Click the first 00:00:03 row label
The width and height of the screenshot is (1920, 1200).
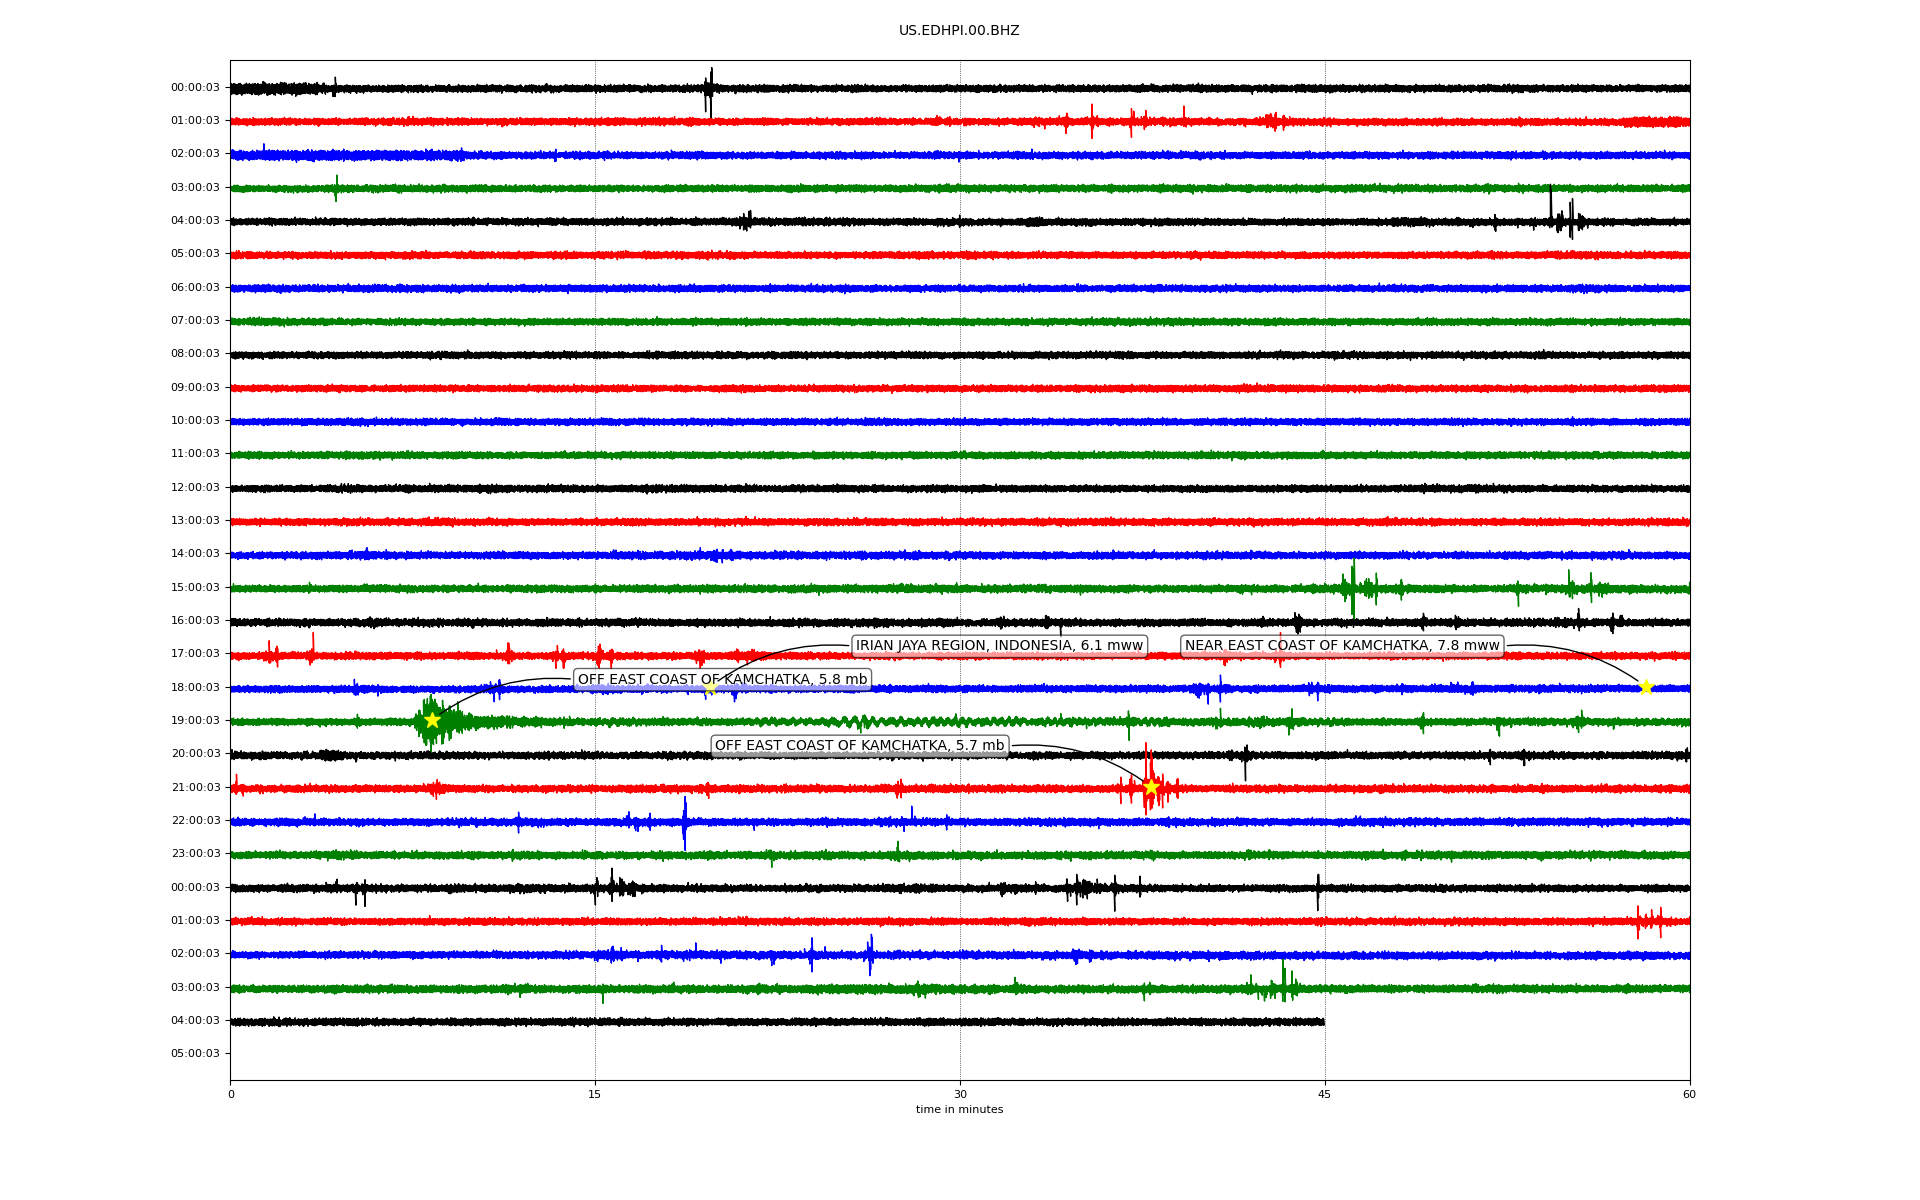pos(195,88)
